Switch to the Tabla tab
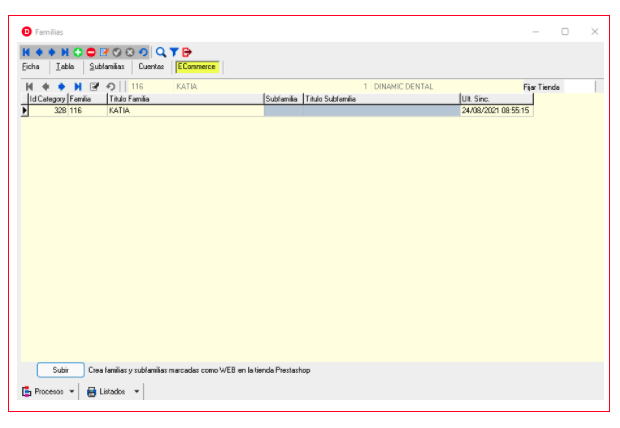Image resolution: width=620 pixels, height=428 pixels. (65, 66)
